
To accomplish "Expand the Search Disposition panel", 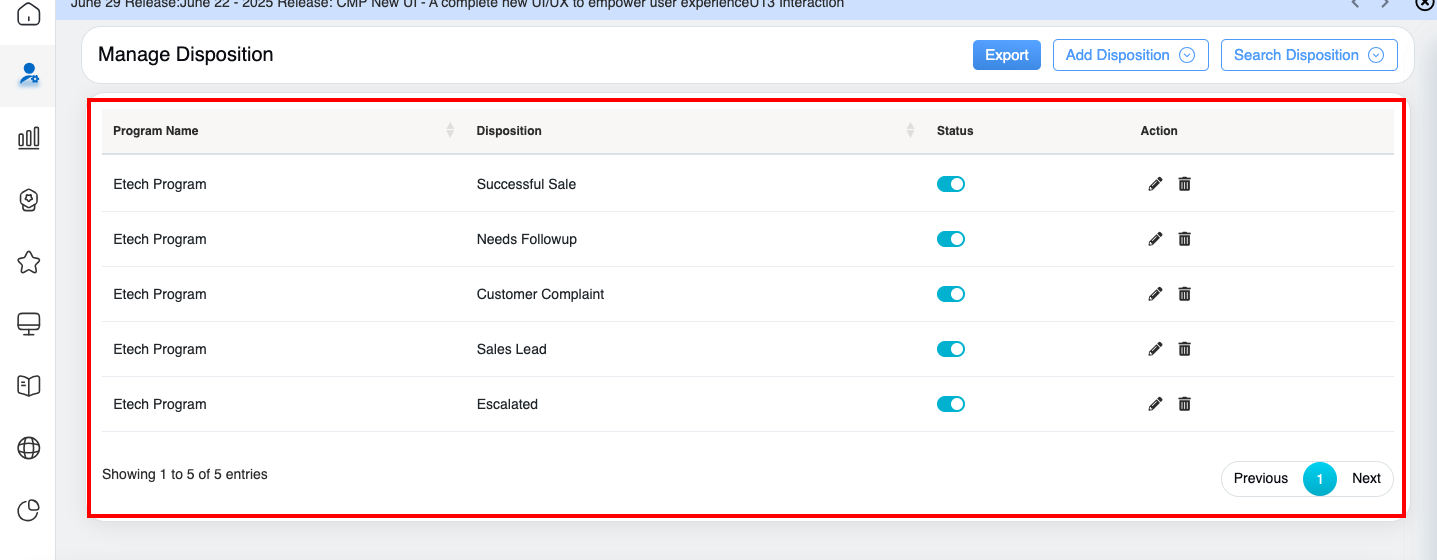I will coord(1308,55).
